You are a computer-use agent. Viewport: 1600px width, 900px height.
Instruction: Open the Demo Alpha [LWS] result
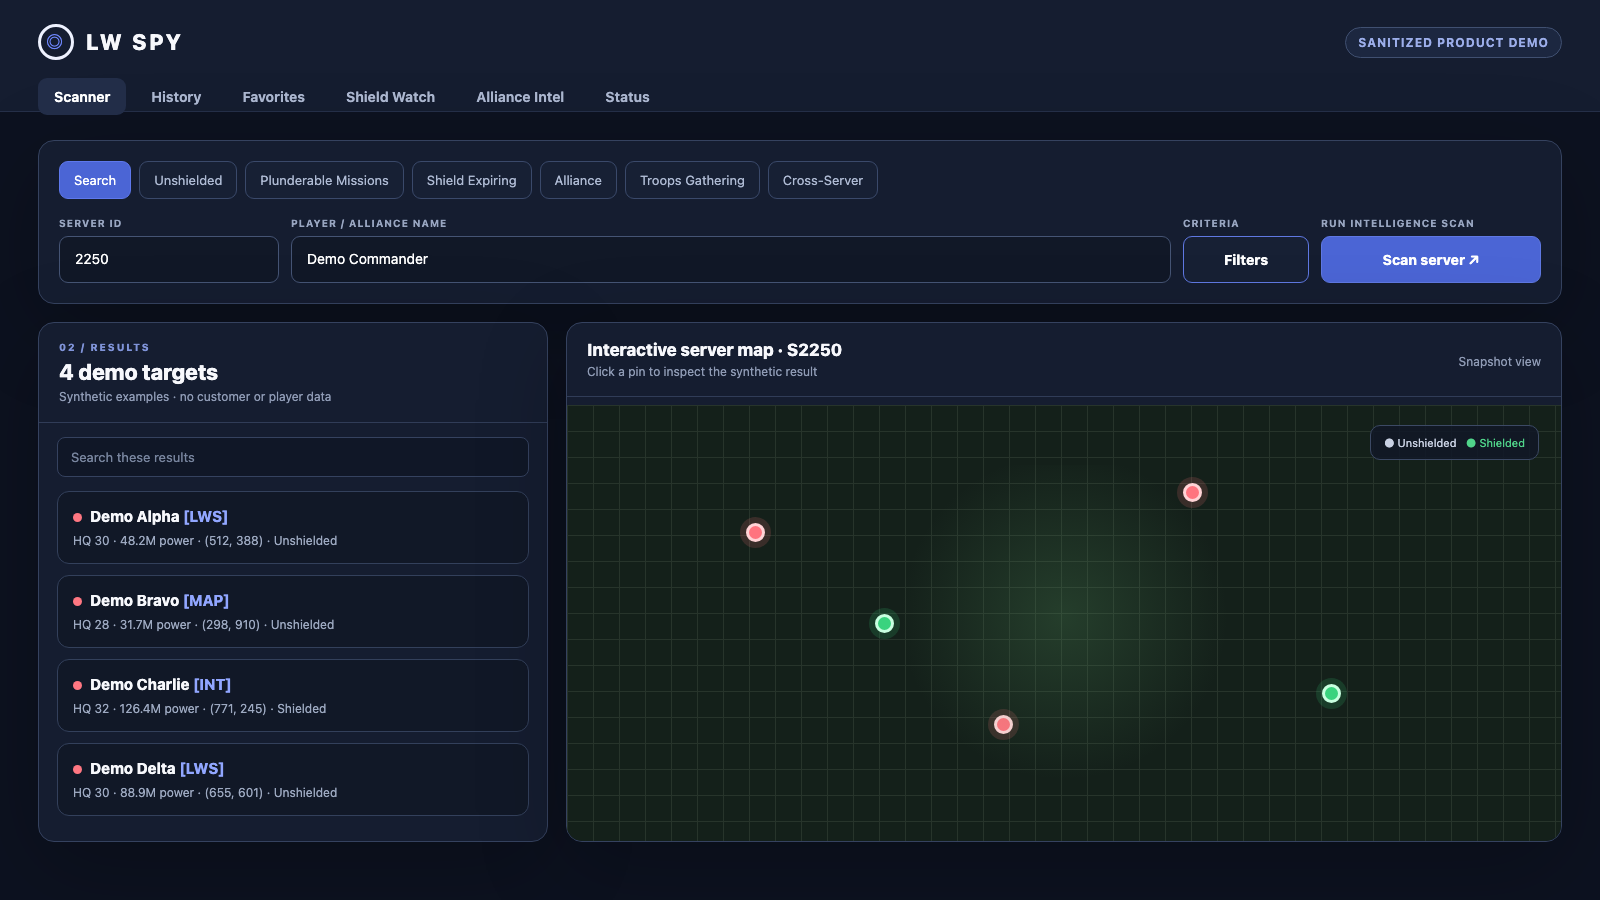tap(293, 527)
